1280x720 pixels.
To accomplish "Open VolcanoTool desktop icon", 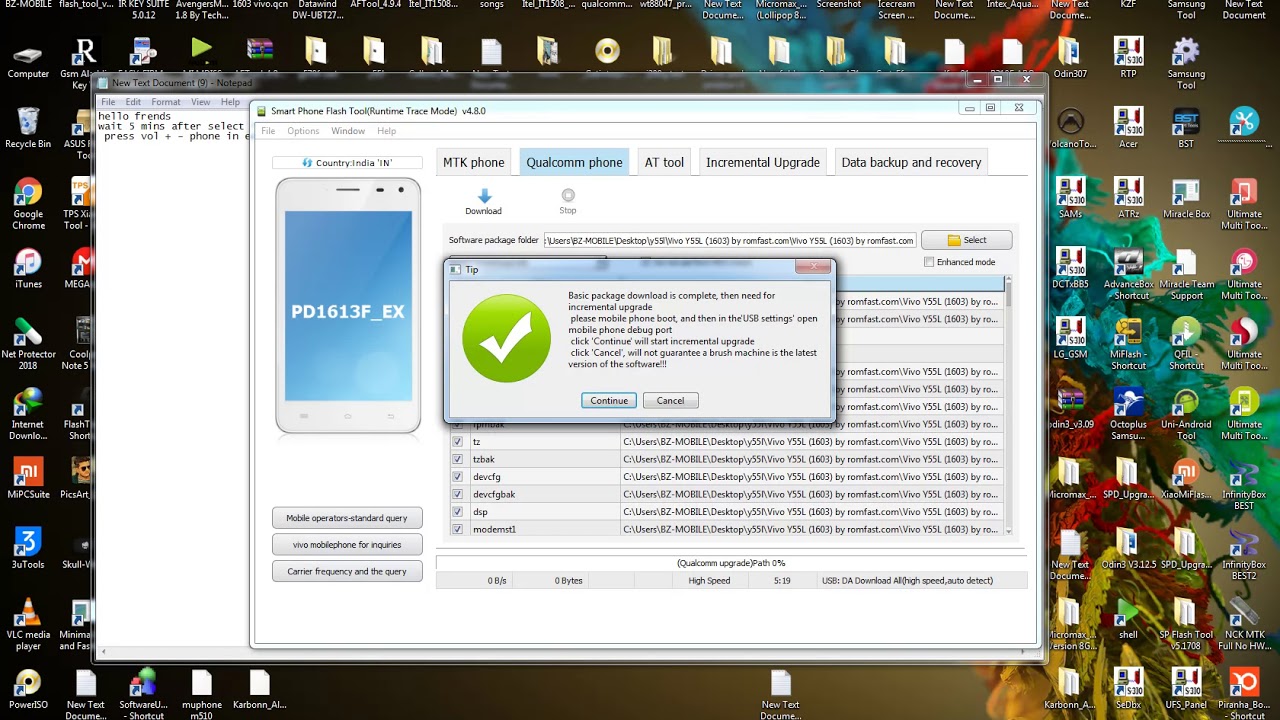I will coord(1070,128).
